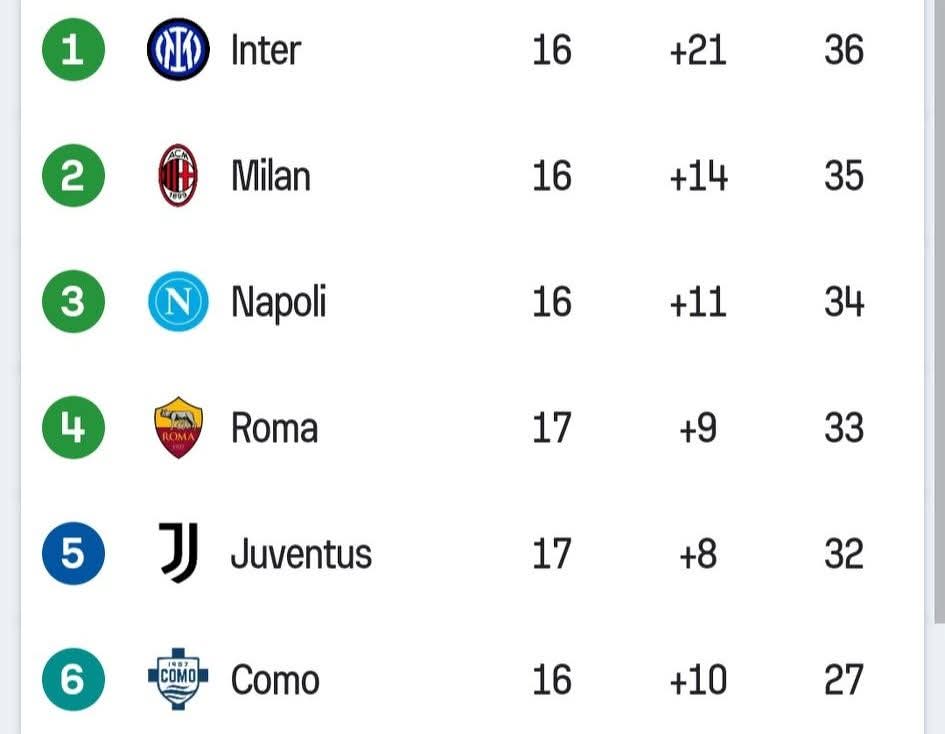Click the AC Milan club crest
This screenshot has height=734, width=945.
[x=178, y=176]
